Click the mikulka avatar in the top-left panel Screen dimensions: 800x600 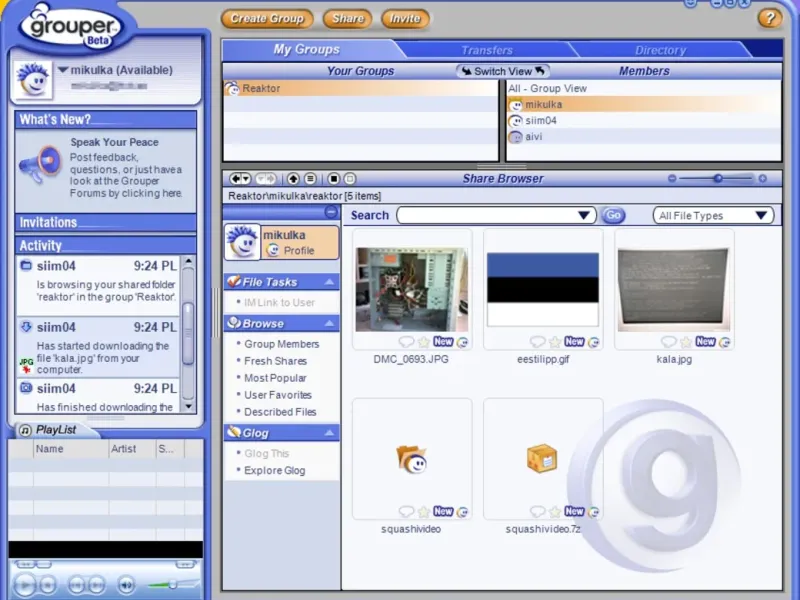pos(33,80)
